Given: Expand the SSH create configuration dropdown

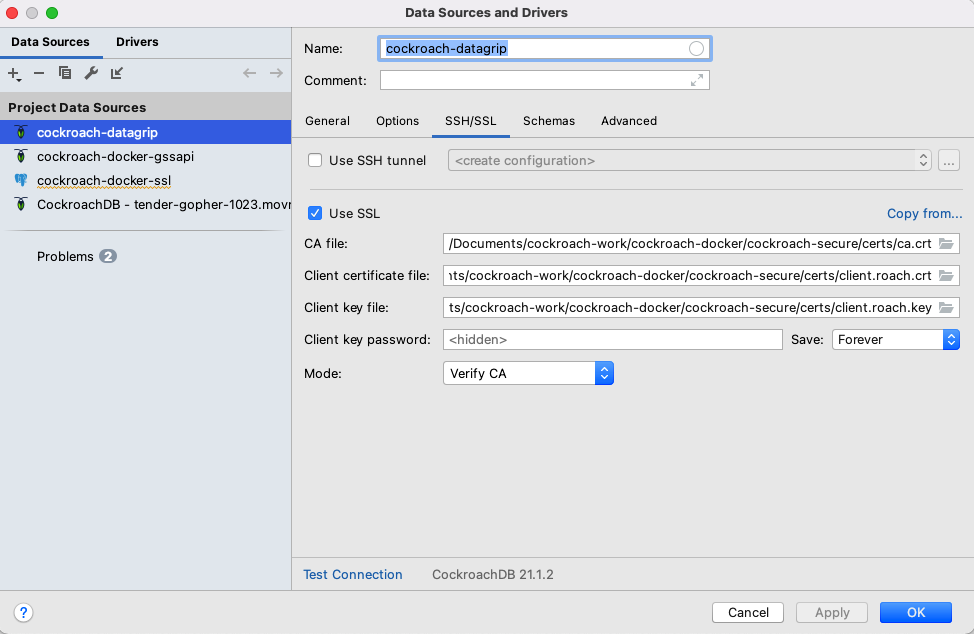Looking at the screenshot, I should click(x=689, y=160).
